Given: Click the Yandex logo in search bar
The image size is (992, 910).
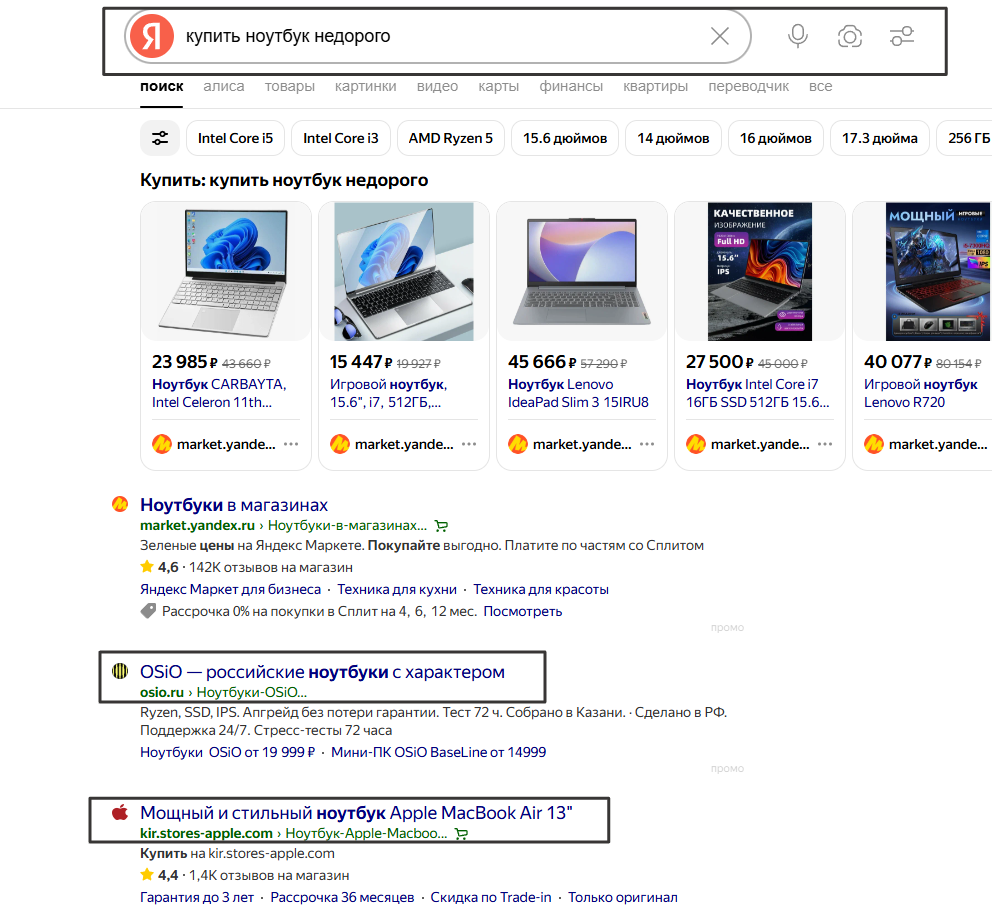Looking at the screenshot, I should (x=152, y=36).
